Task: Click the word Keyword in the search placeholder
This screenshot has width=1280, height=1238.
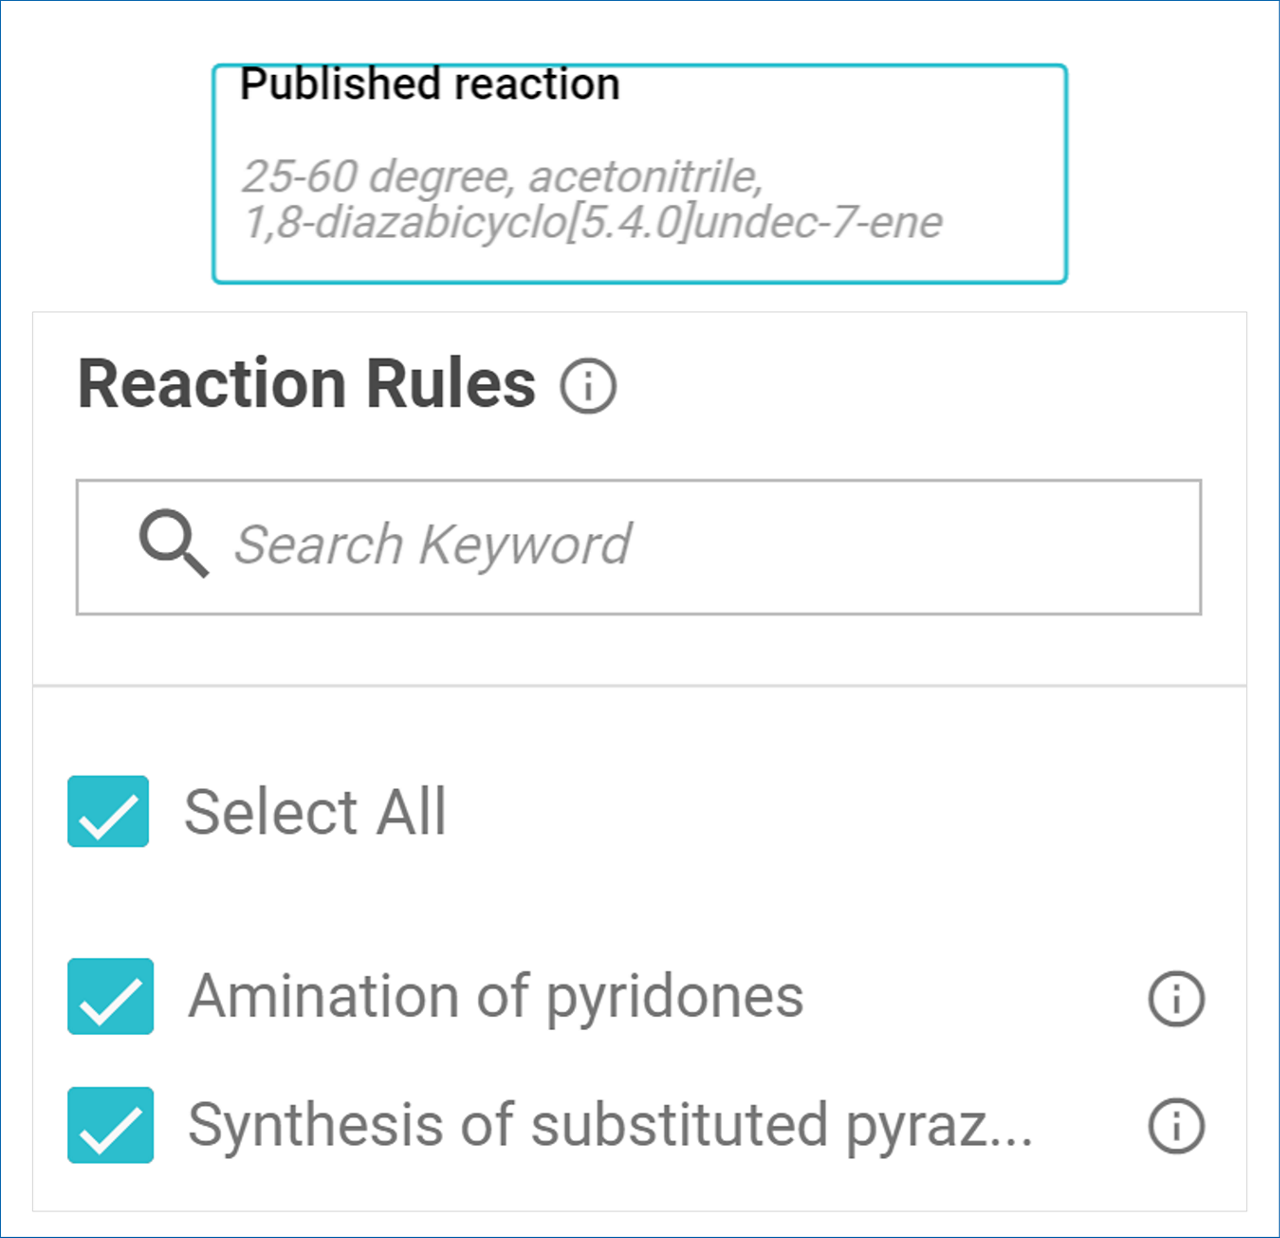Action: click(525, 545)
